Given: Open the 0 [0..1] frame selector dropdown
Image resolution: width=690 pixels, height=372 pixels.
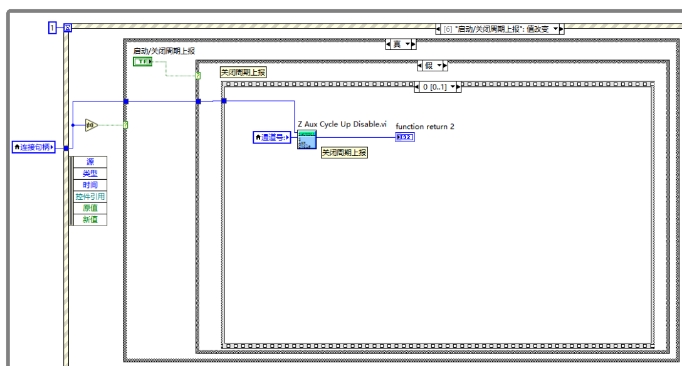Looking at the screenshot, I should coord(453,87).
